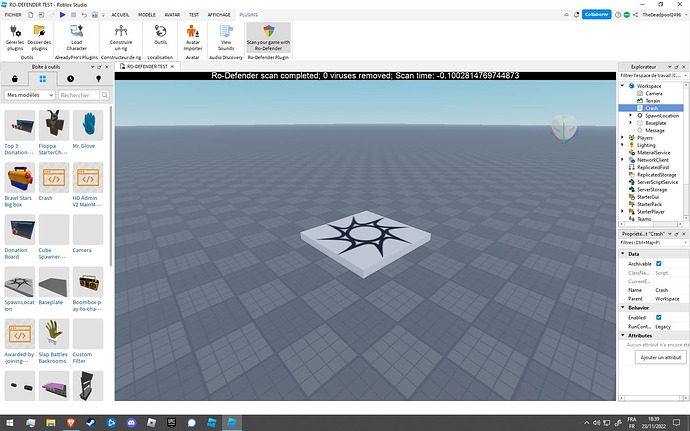This screenshot has height=431, width=690.
Task: Collapse the Attributes properties section
Action: pyautogui.click(x=623, y=335)
